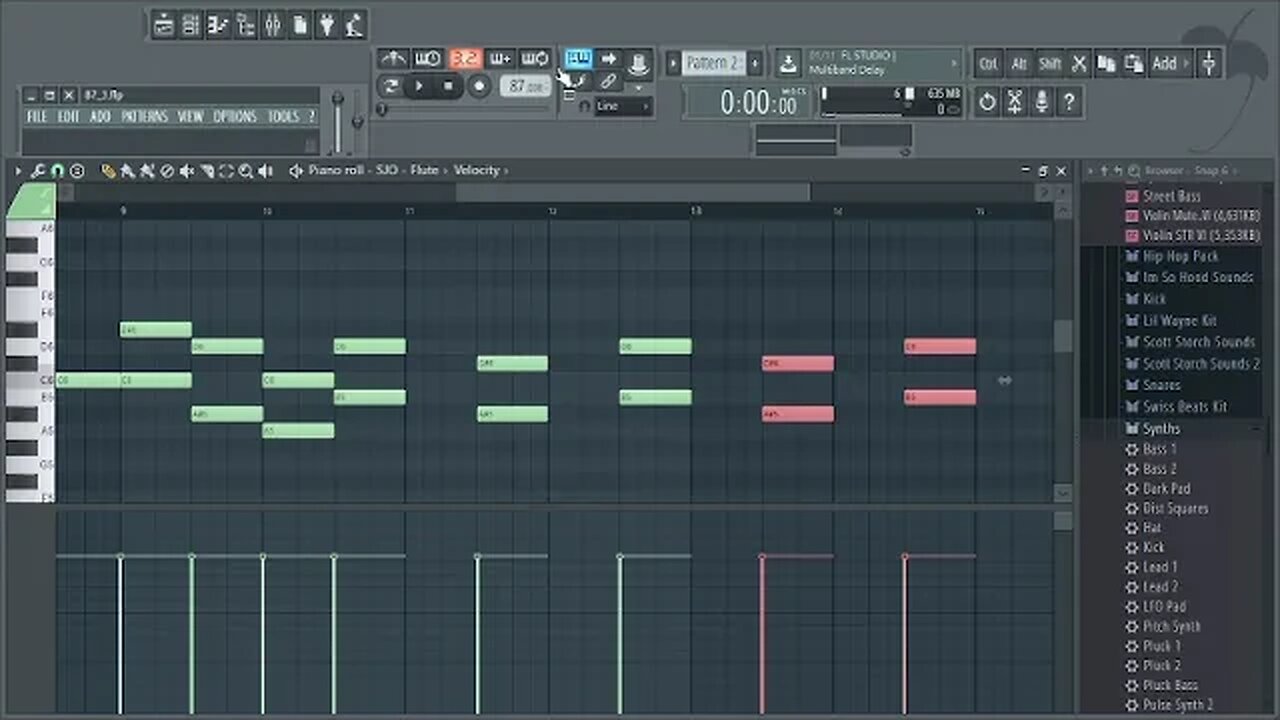The image size is (1280, 720).
Task: Open the Line snap dropdown
Action: [x=623, y=106]
